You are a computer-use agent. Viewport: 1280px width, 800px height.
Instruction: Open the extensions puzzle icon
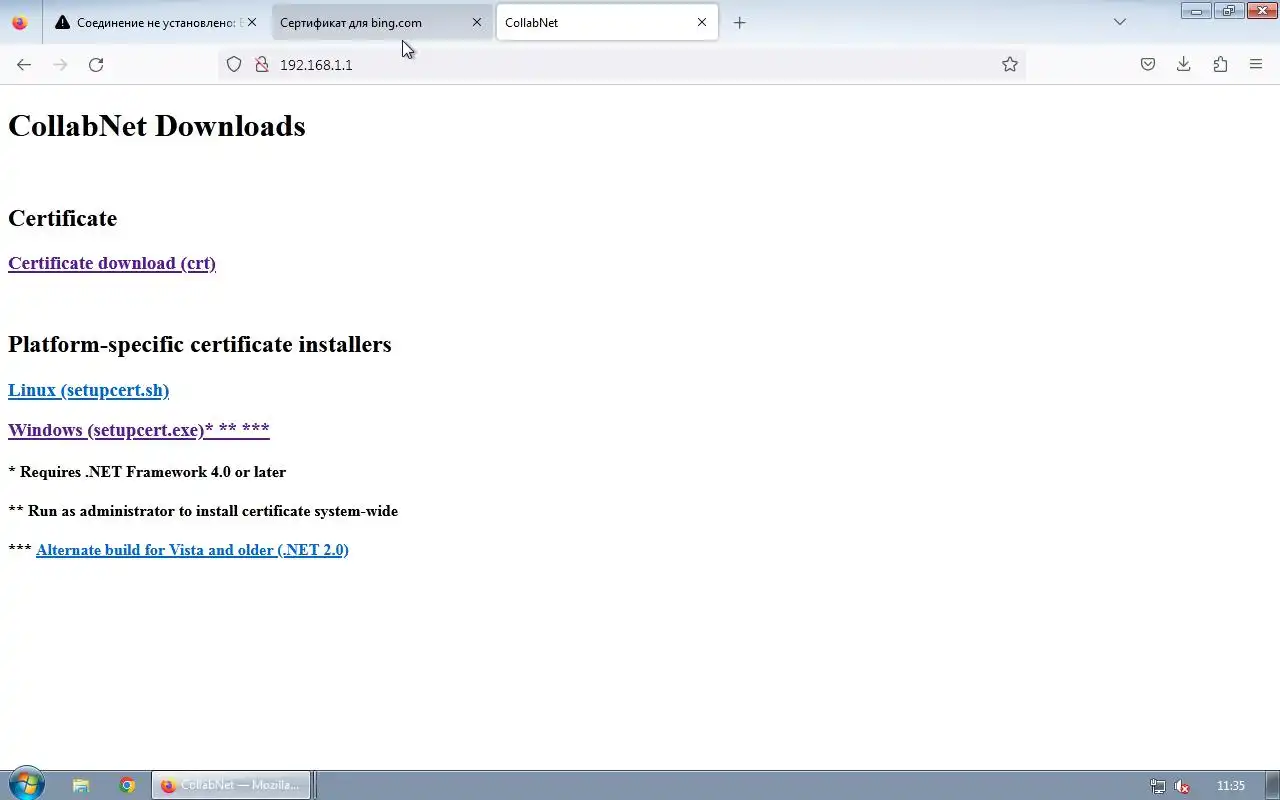click(x=1220, y=64)
